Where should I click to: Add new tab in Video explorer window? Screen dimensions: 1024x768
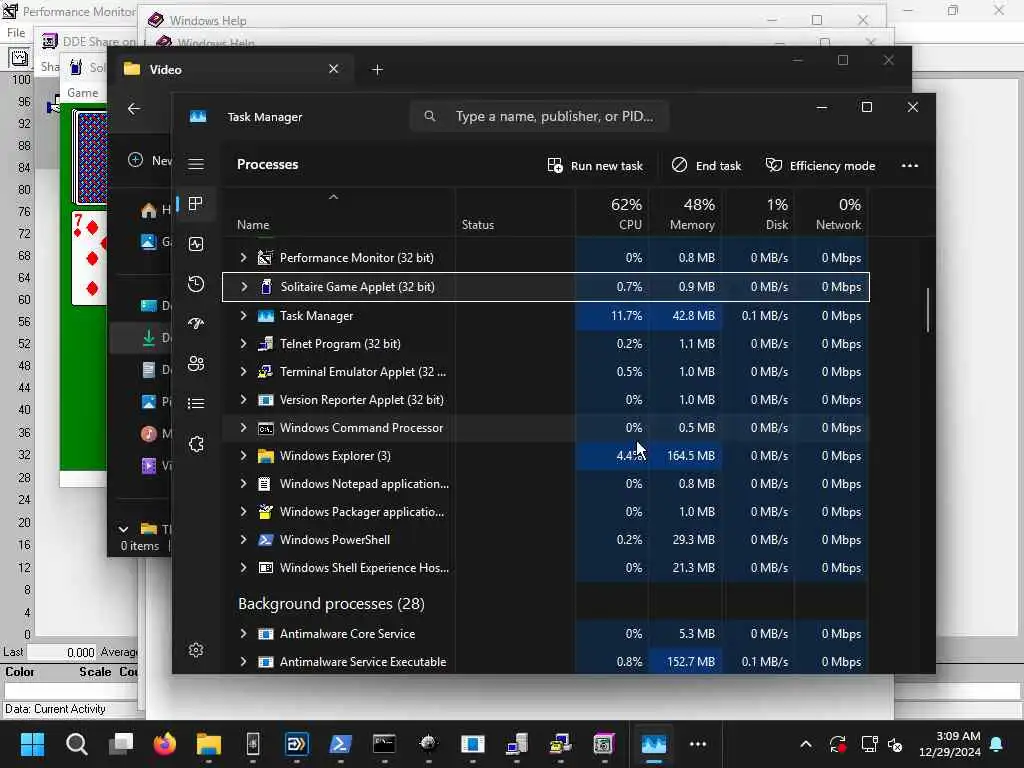tap(377, 69)
